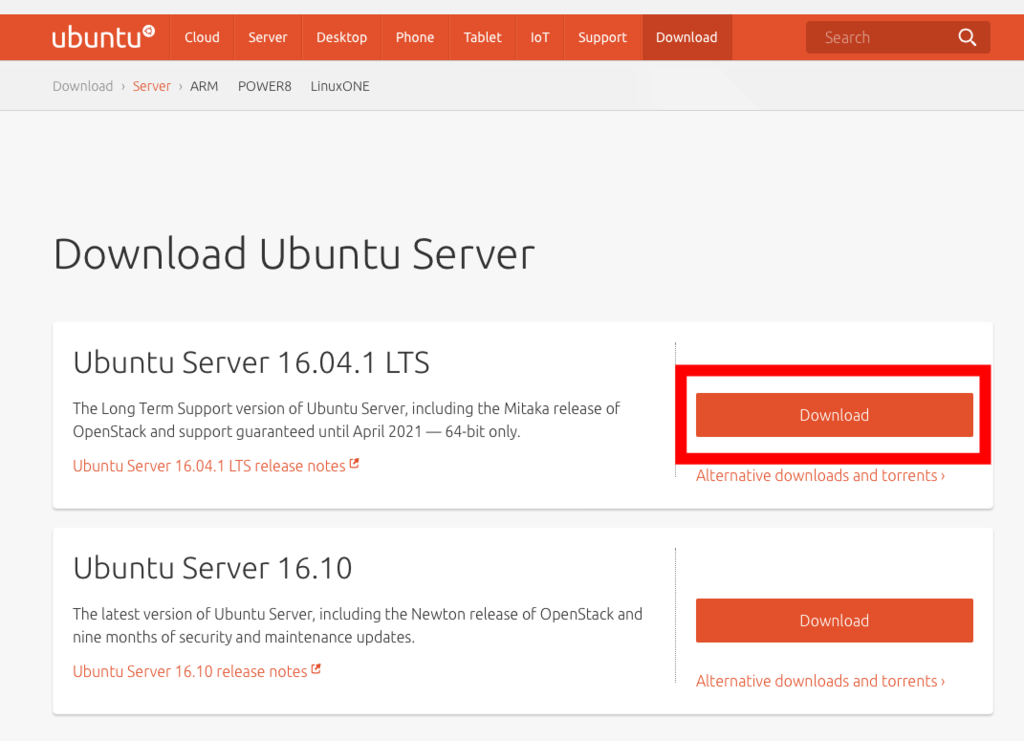Select the Download tab in top navigation
The image size is (1024, 741).
(687, 37)
